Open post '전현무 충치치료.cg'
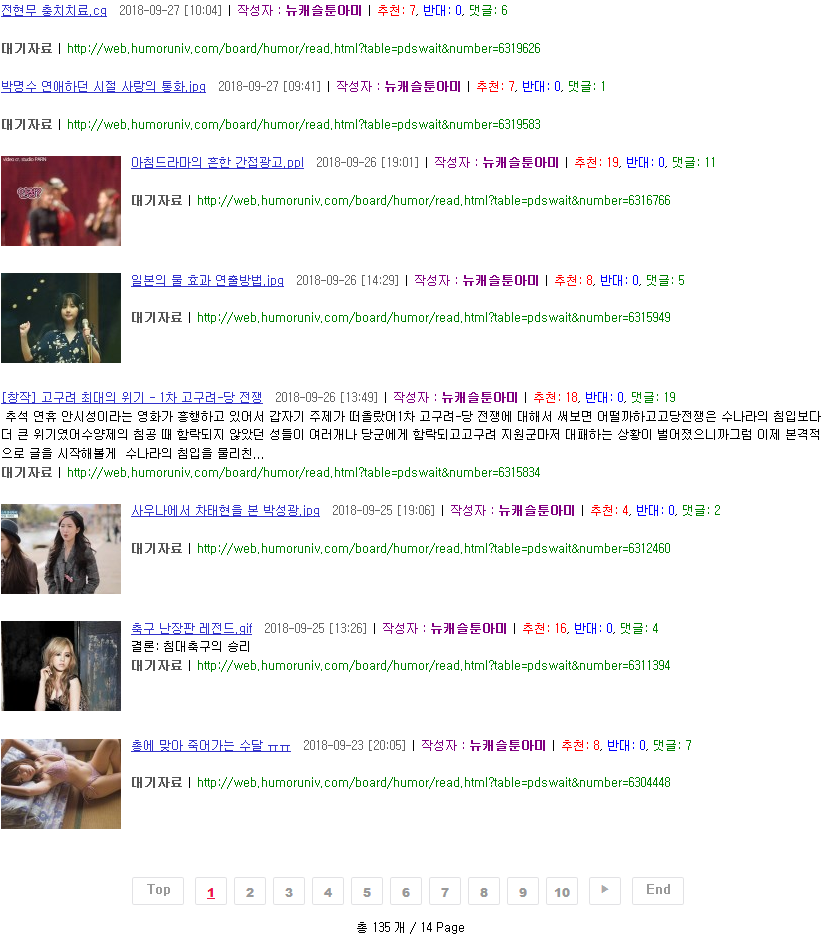 tap(54, 11)
